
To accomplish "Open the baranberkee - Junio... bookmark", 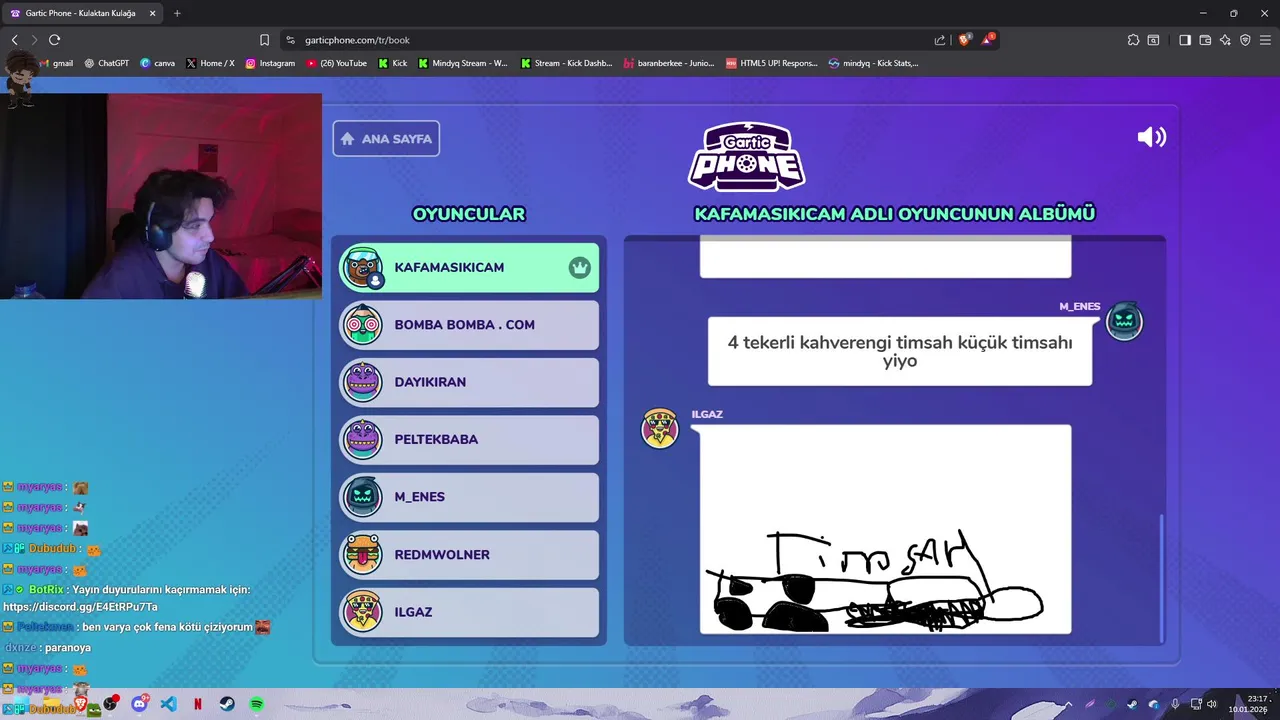I will point(669,63).
